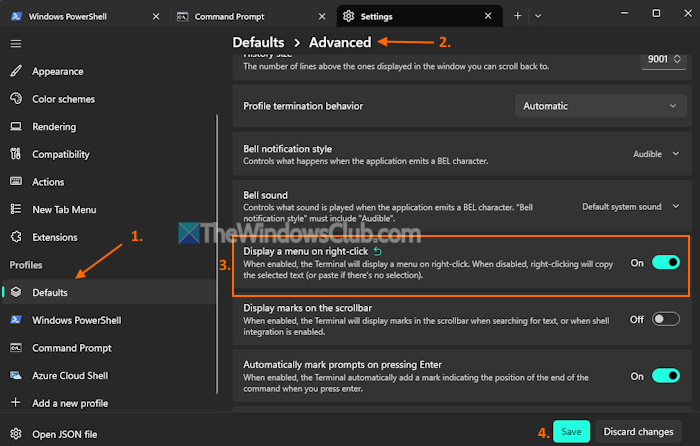The image size is (700, 446).
Task: Click the Actions keyboard icon
Action: pos(16,181)
